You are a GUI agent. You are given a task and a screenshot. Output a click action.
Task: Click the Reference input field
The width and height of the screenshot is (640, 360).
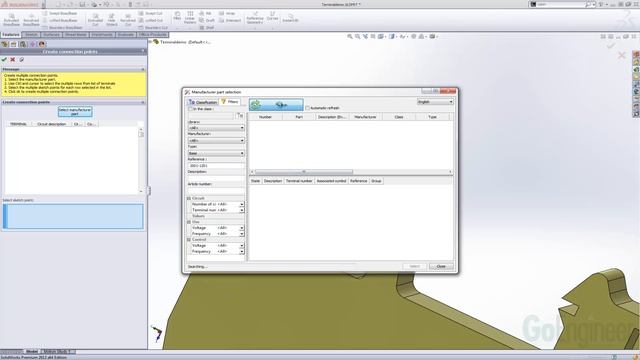click(216, 166)
